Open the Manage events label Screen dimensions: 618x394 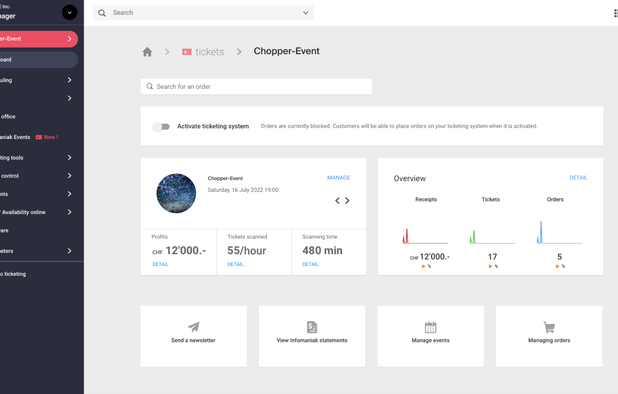point(430,340)
